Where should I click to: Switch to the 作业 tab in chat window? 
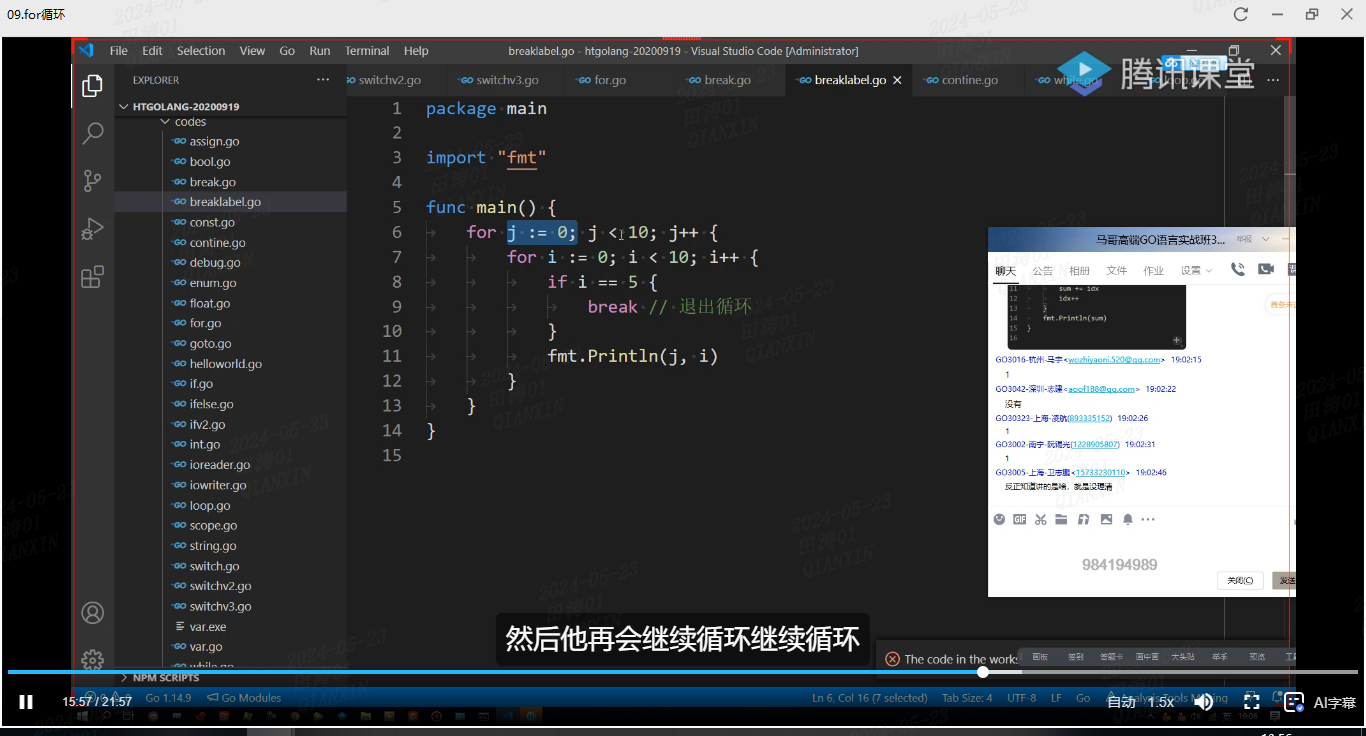(1153, 271)
